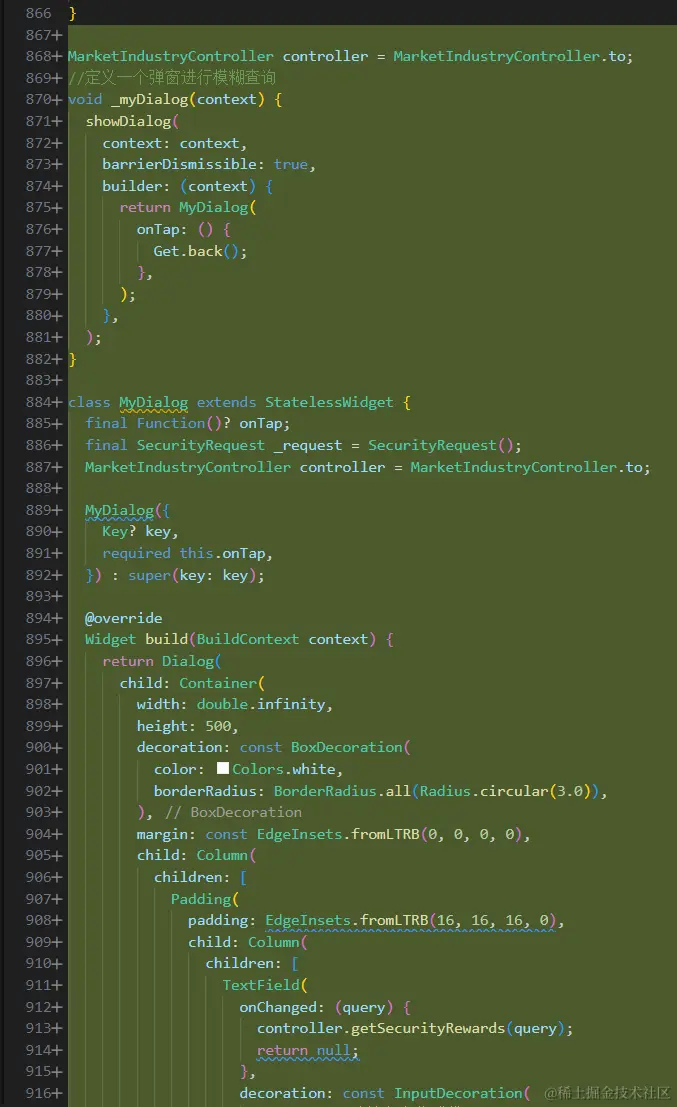
Task: Click 'onChanged: (query)' on line 912
Action: point(316,1007)
